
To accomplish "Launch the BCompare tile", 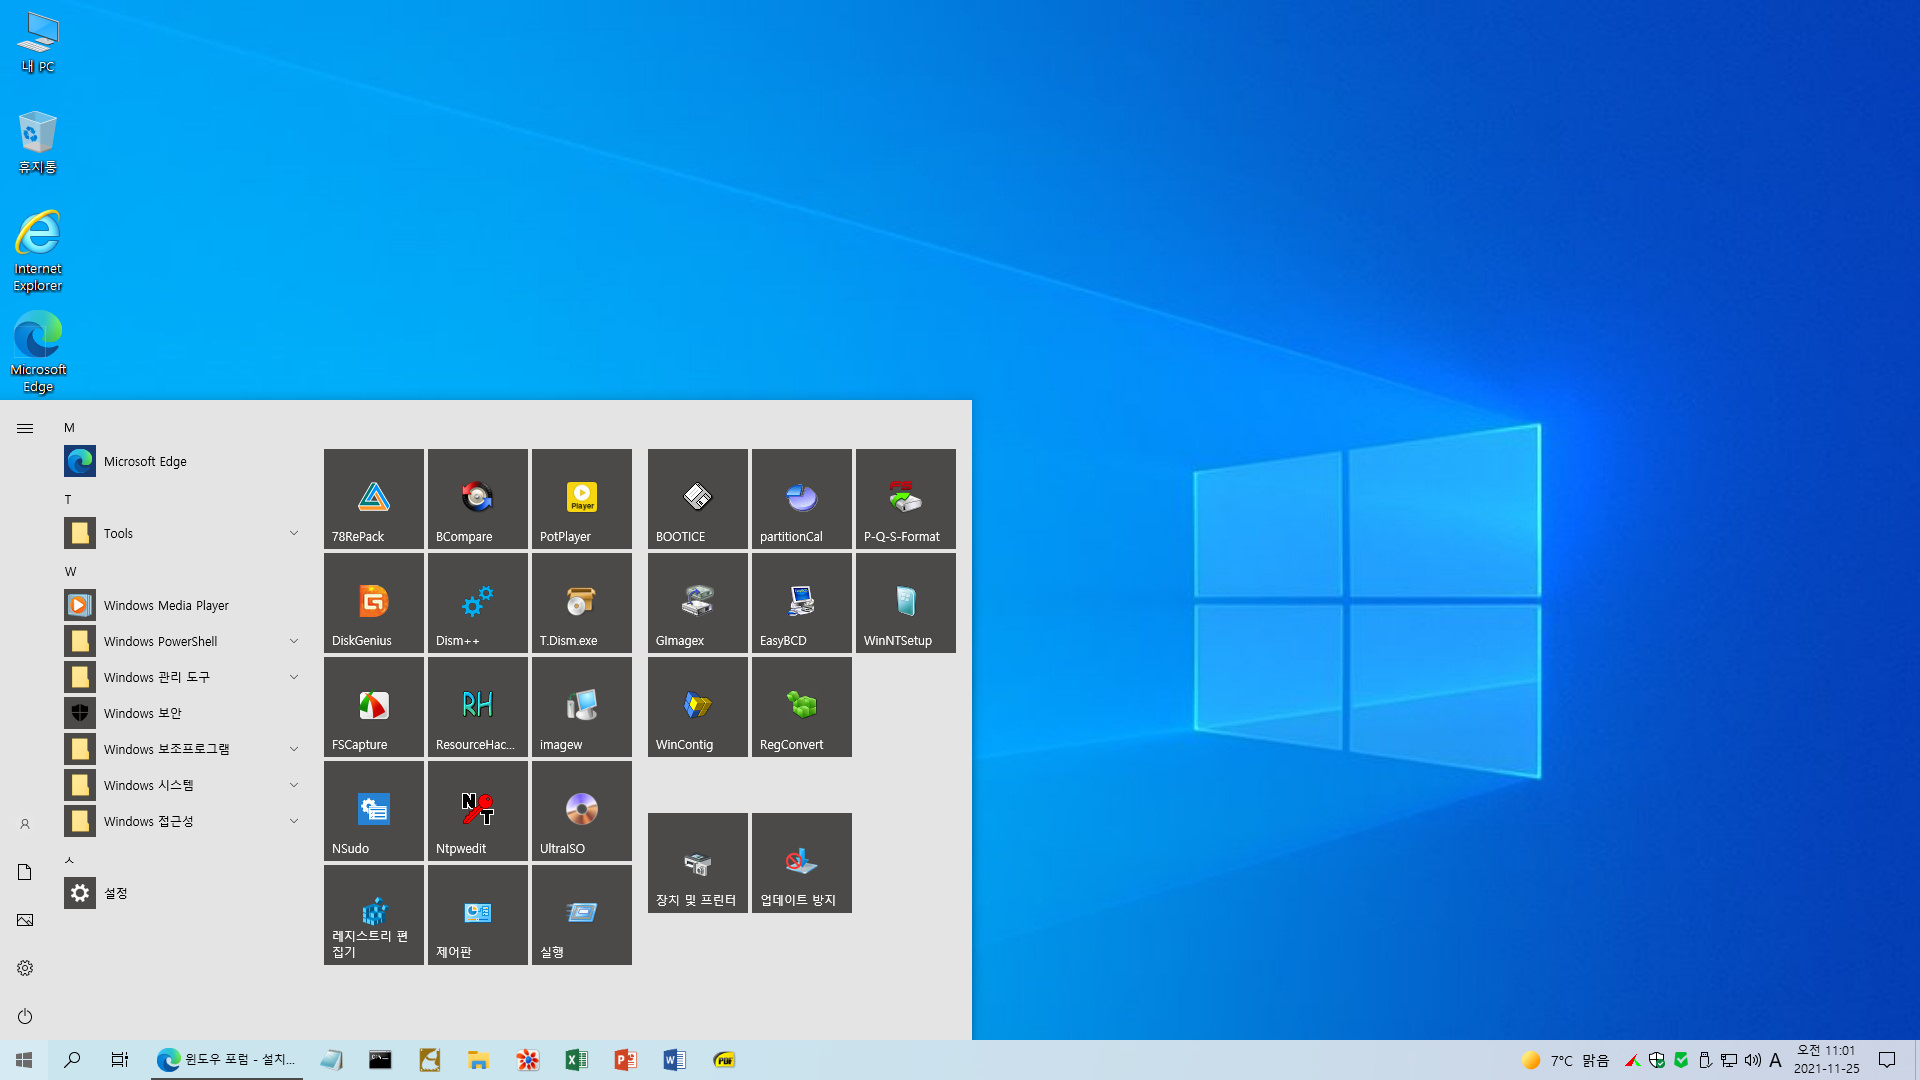I will (x=478, y=499).
